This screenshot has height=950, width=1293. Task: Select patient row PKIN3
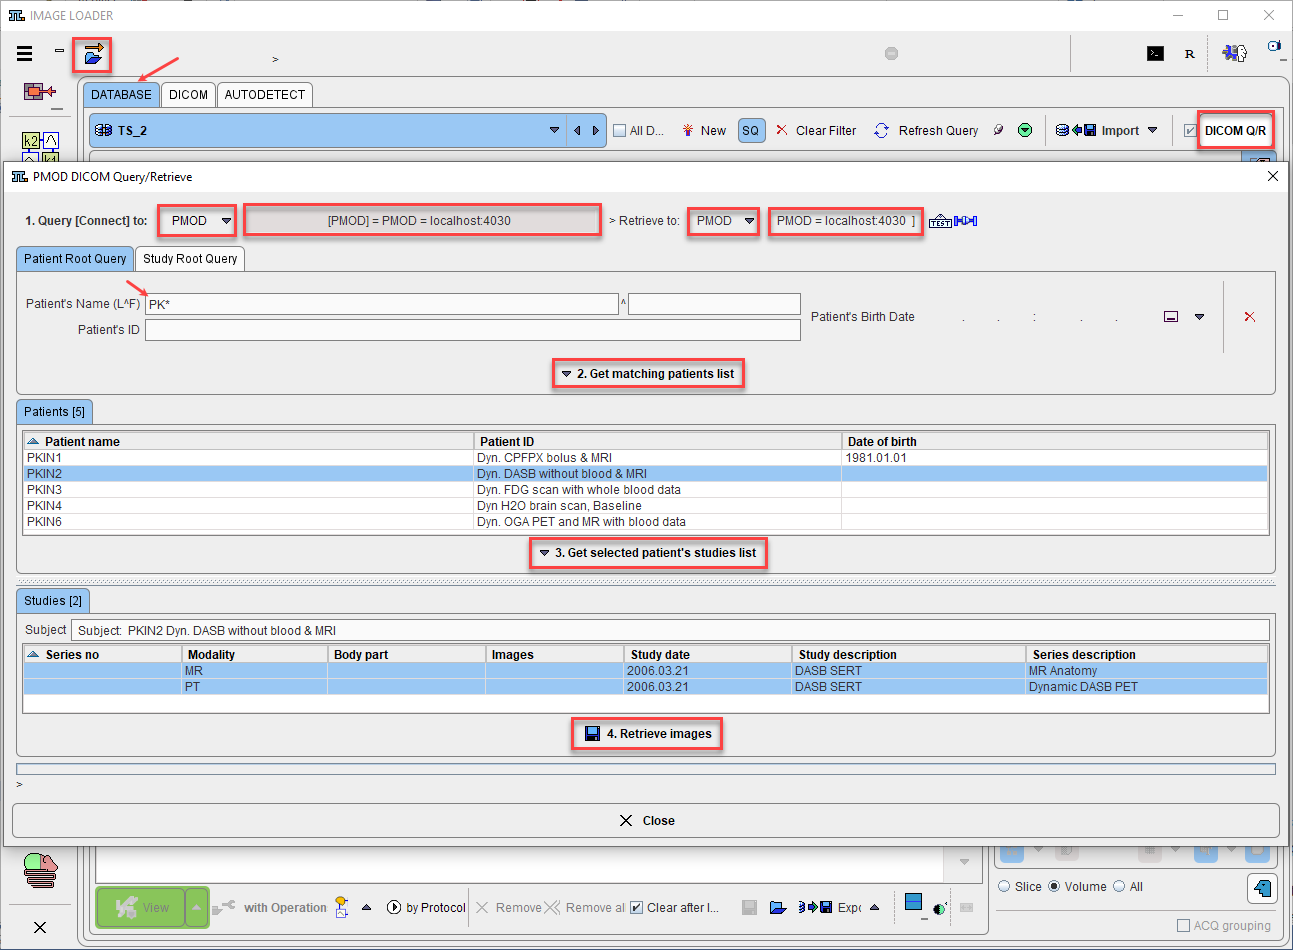(646, 490)
